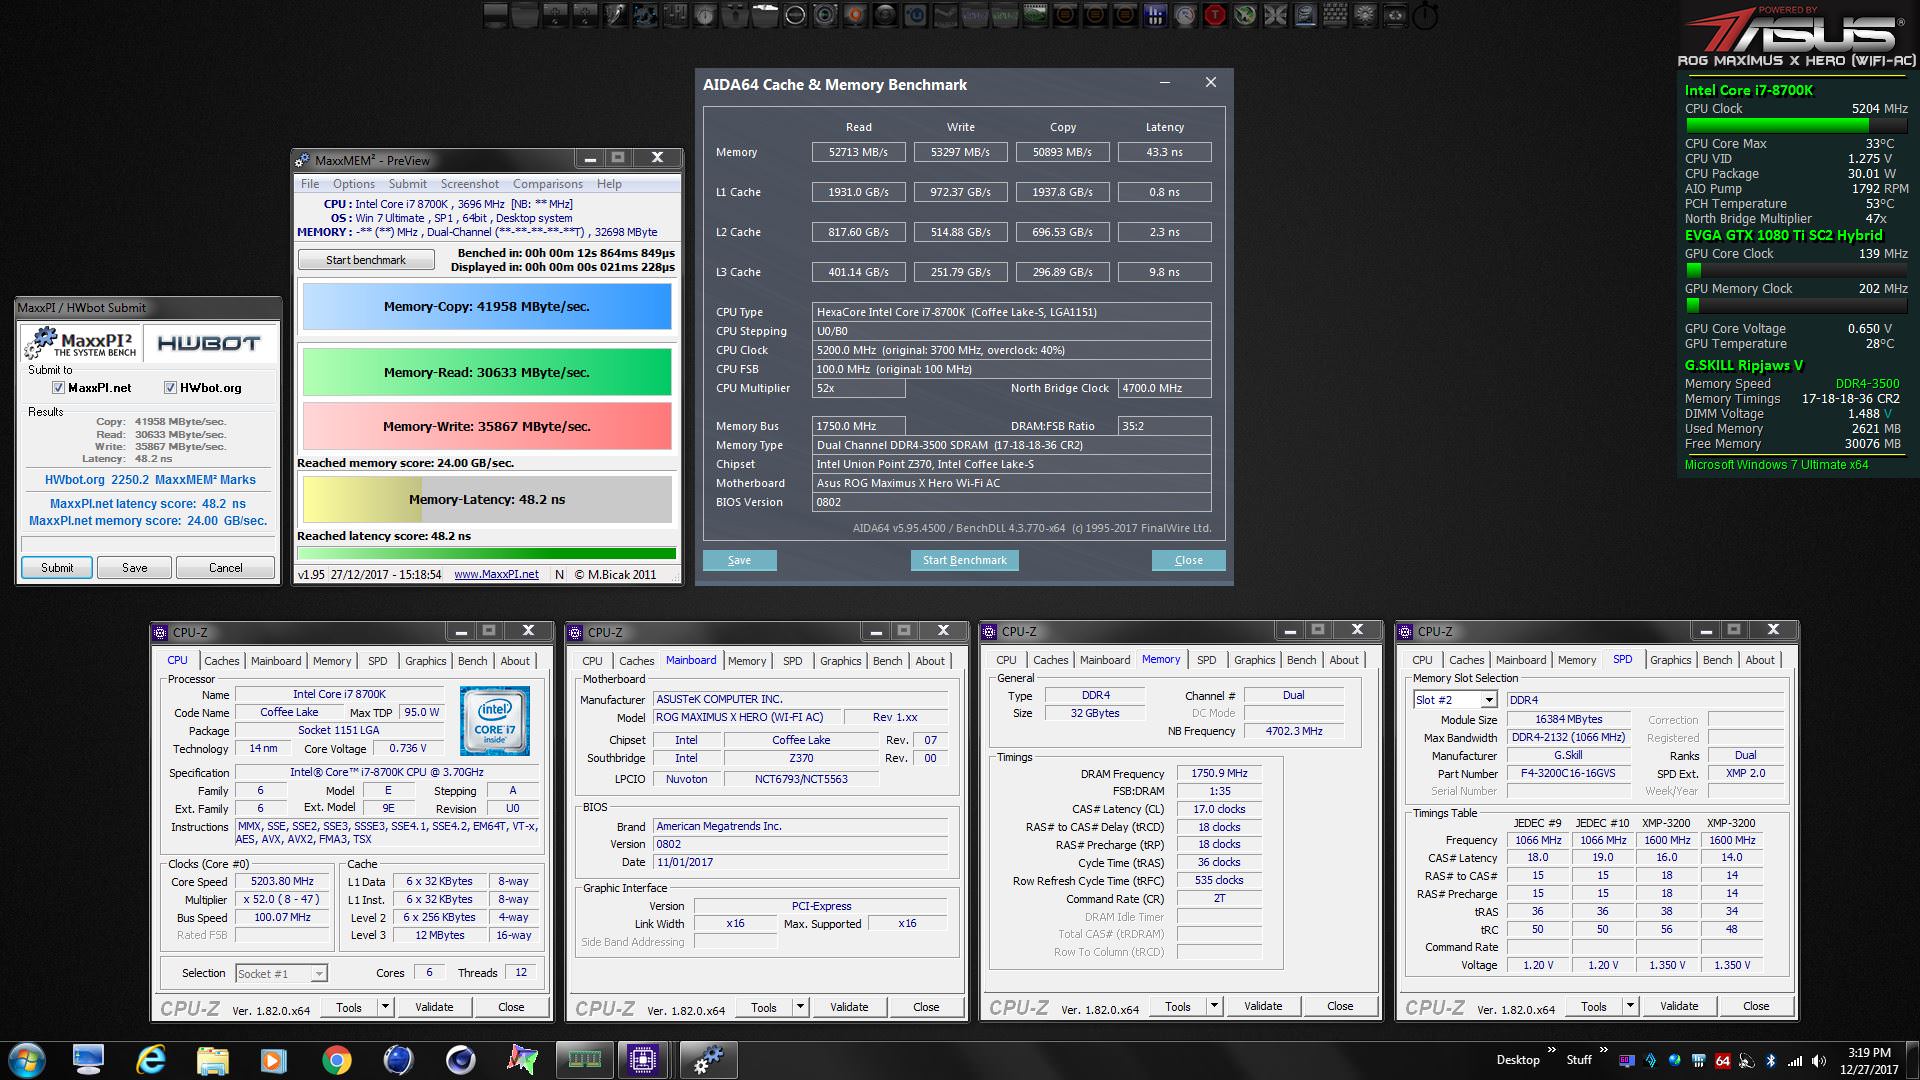Open the Windows Explorer folder taskbar icon

213,1059
